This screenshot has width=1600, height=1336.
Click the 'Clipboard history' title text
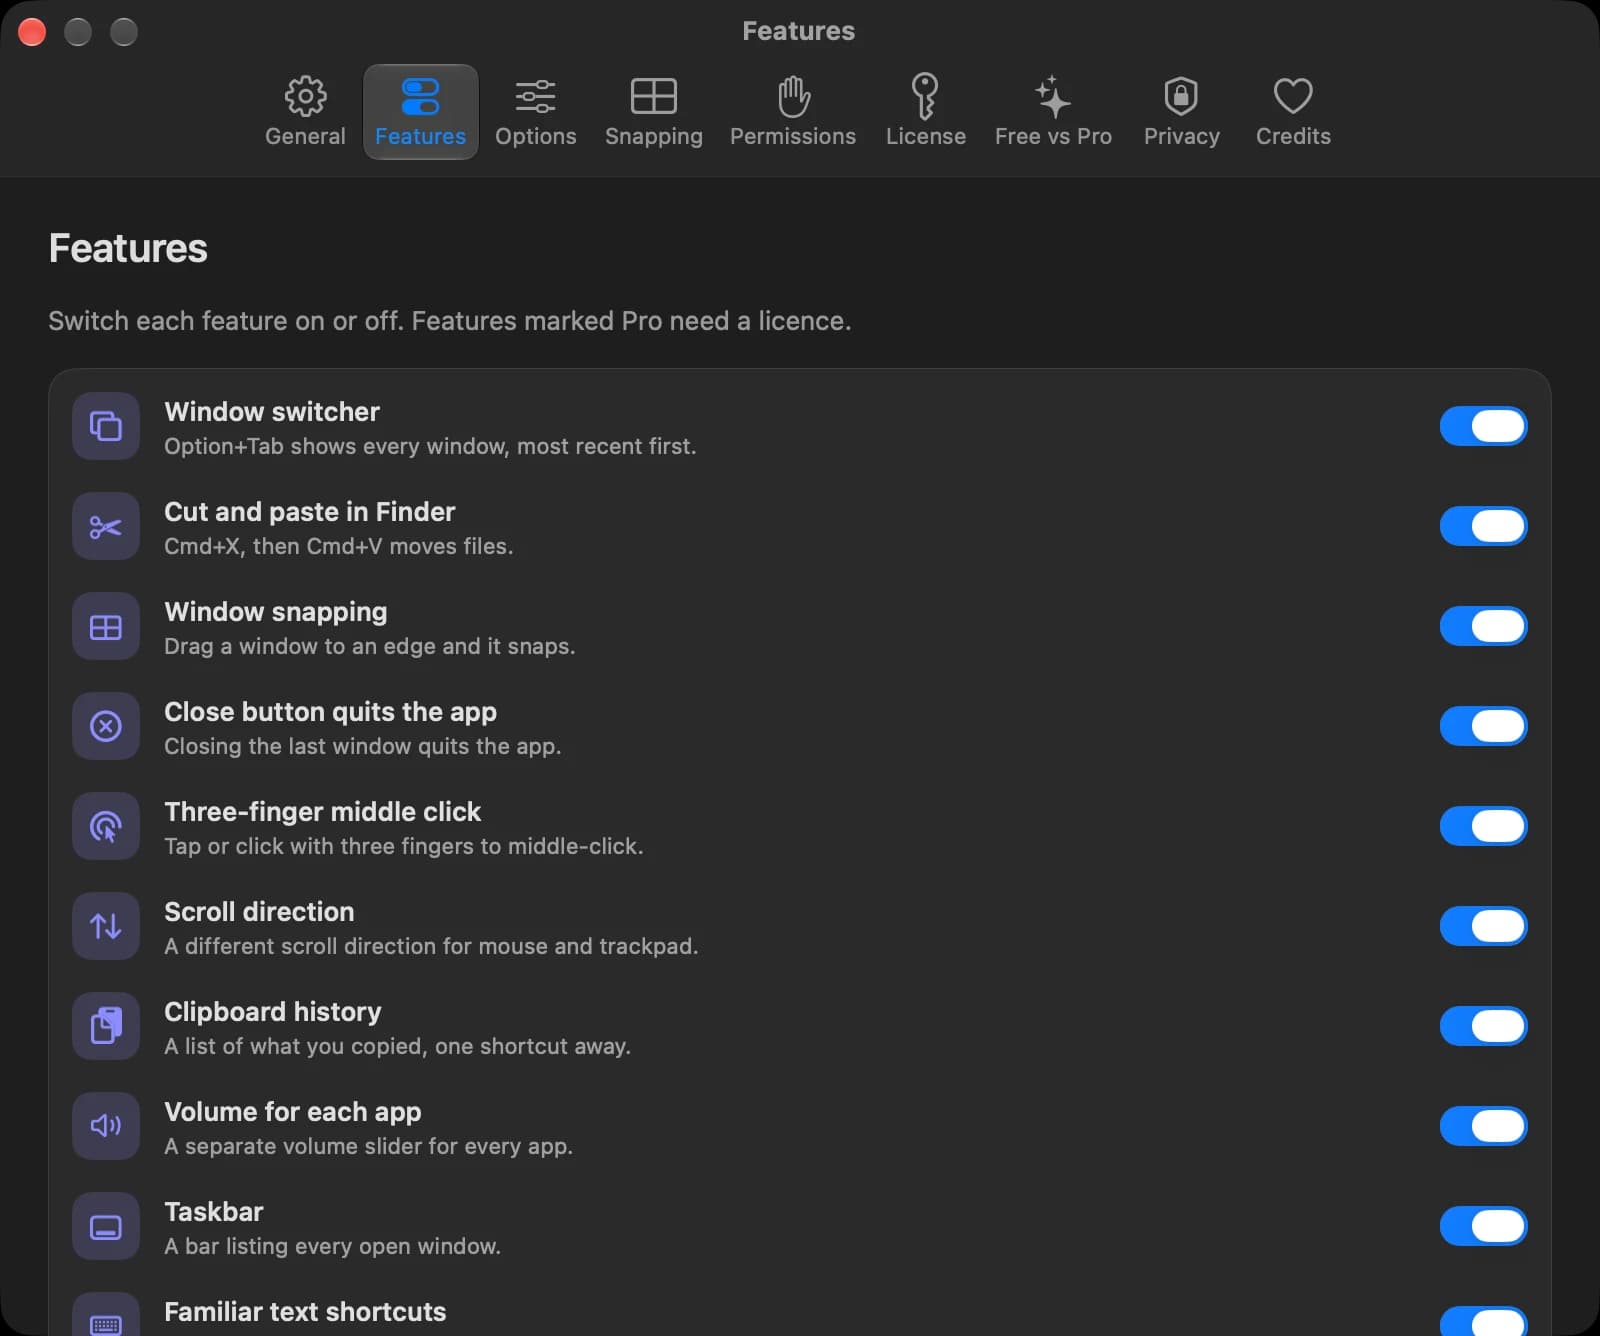[x=273, y=1012]
